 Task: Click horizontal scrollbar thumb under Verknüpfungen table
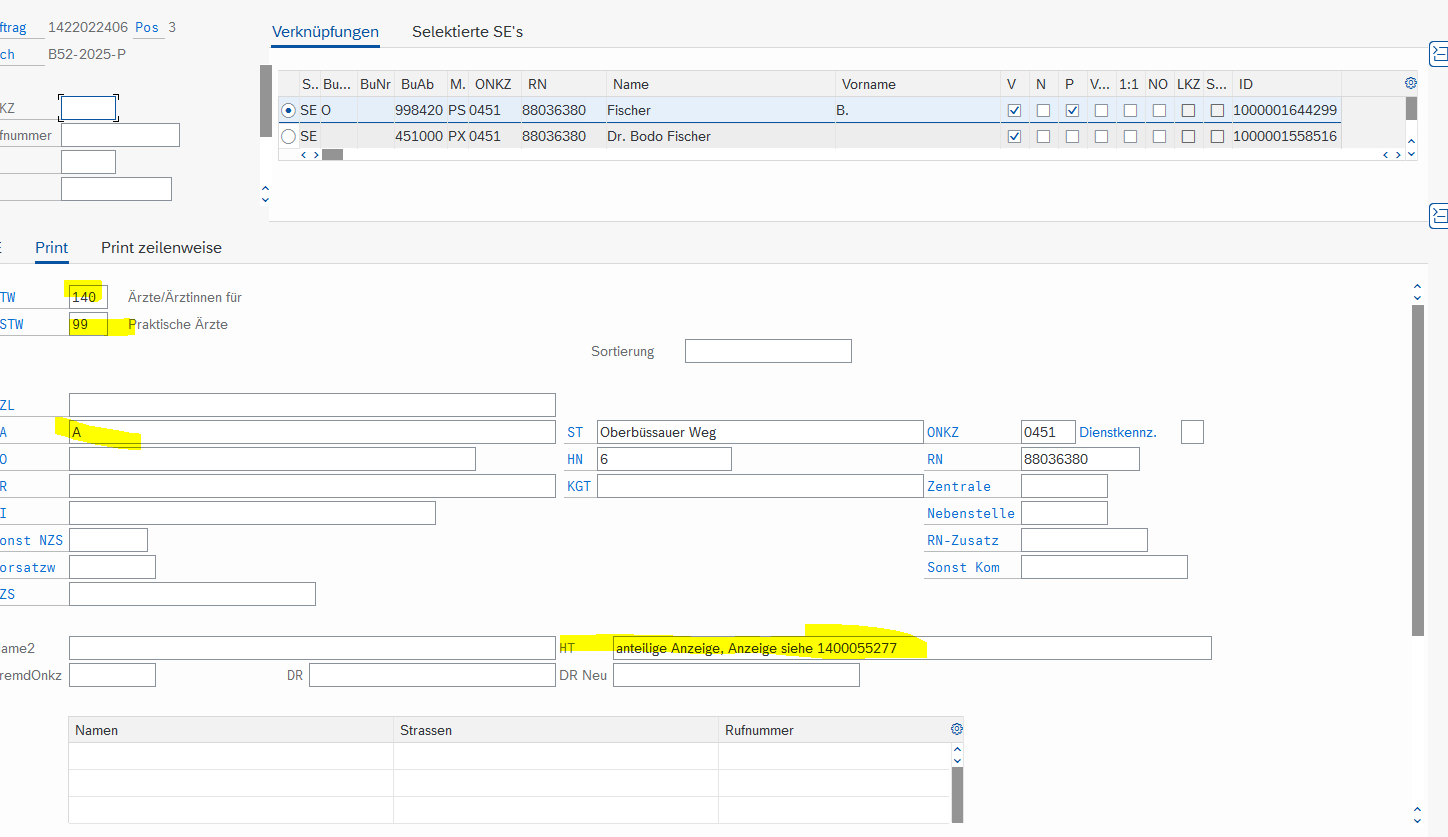coord(332,154)
